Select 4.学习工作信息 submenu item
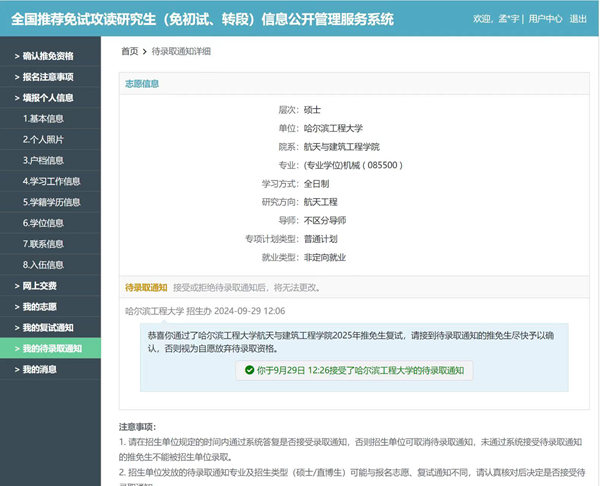This screenshot has height=486, width=600. click(50, 181)
